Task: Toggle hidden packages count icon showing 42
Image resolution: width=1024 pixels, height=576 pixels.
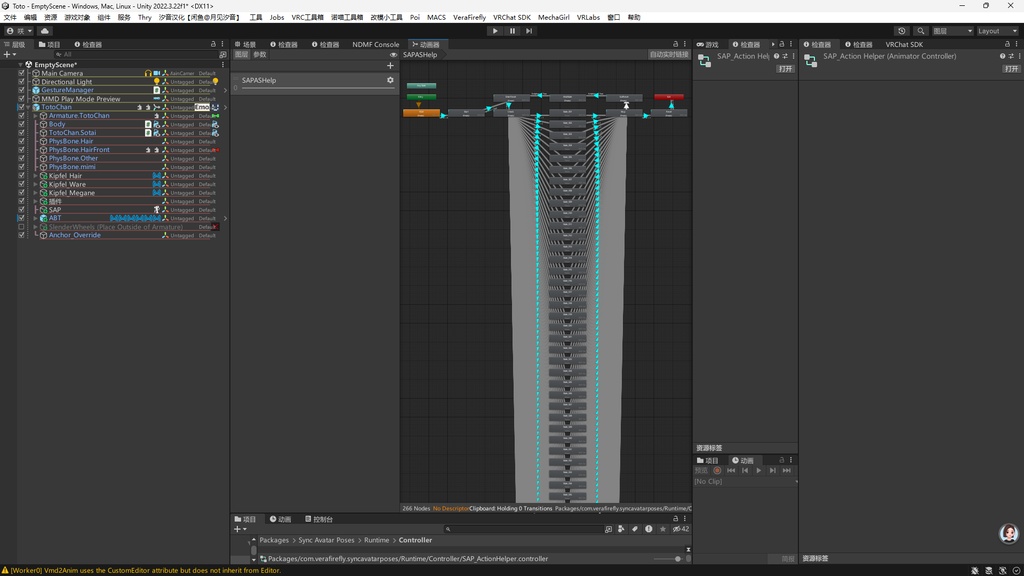Action: click(680, 529)
